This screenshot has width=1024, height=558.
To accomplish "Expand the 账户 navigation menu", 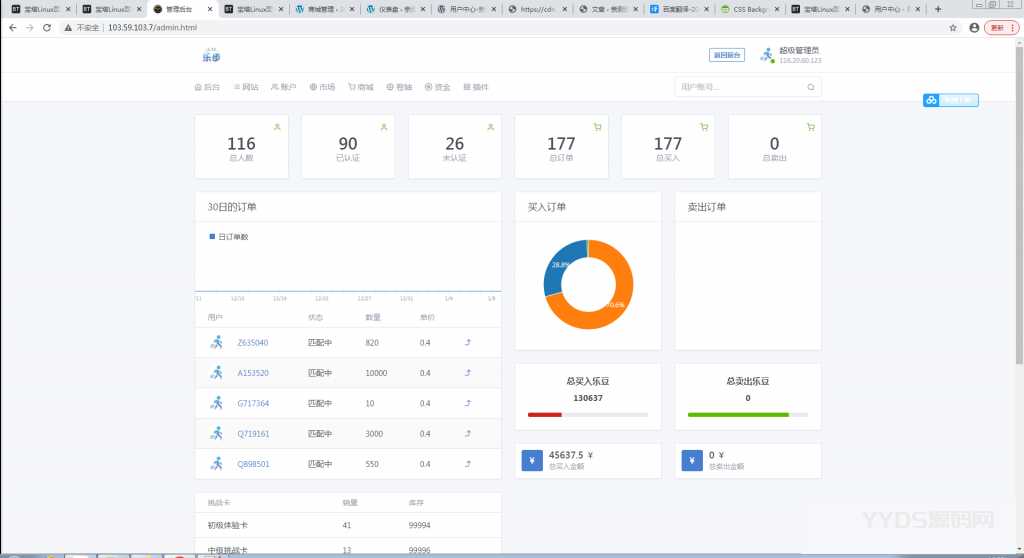I will [284, 87].
